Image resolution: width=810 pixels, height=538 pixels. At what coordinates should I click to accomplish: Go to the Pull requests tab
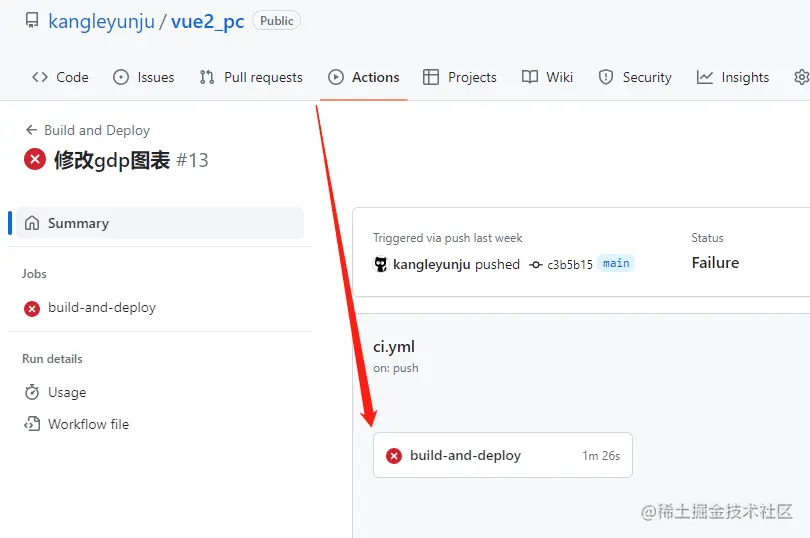[251, 77]
